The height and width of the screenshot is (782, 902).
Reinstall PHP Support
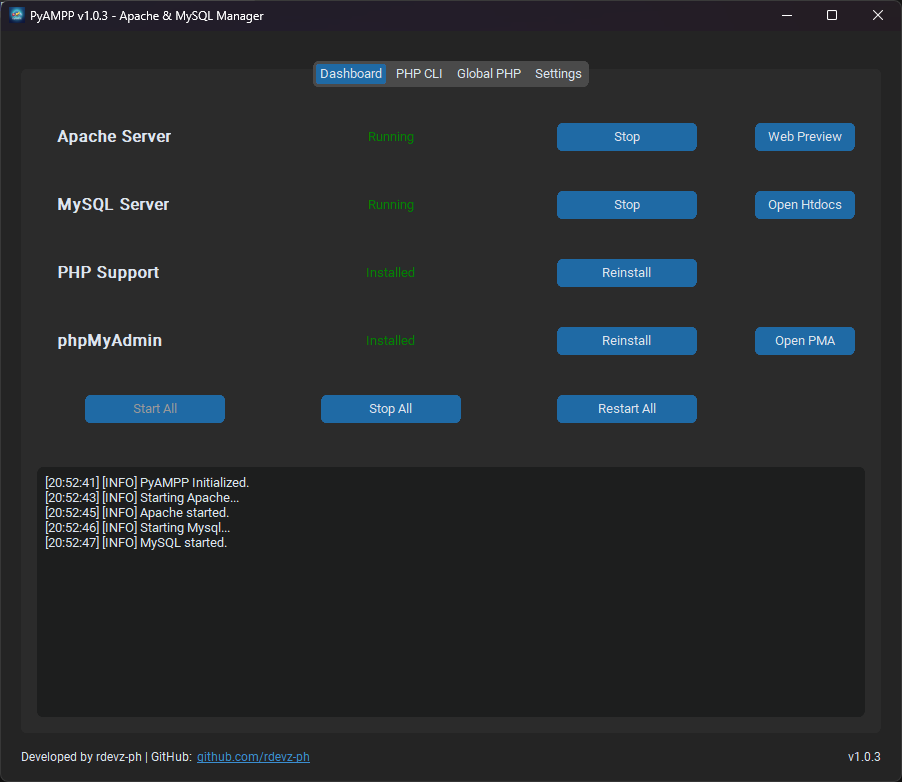626,272
